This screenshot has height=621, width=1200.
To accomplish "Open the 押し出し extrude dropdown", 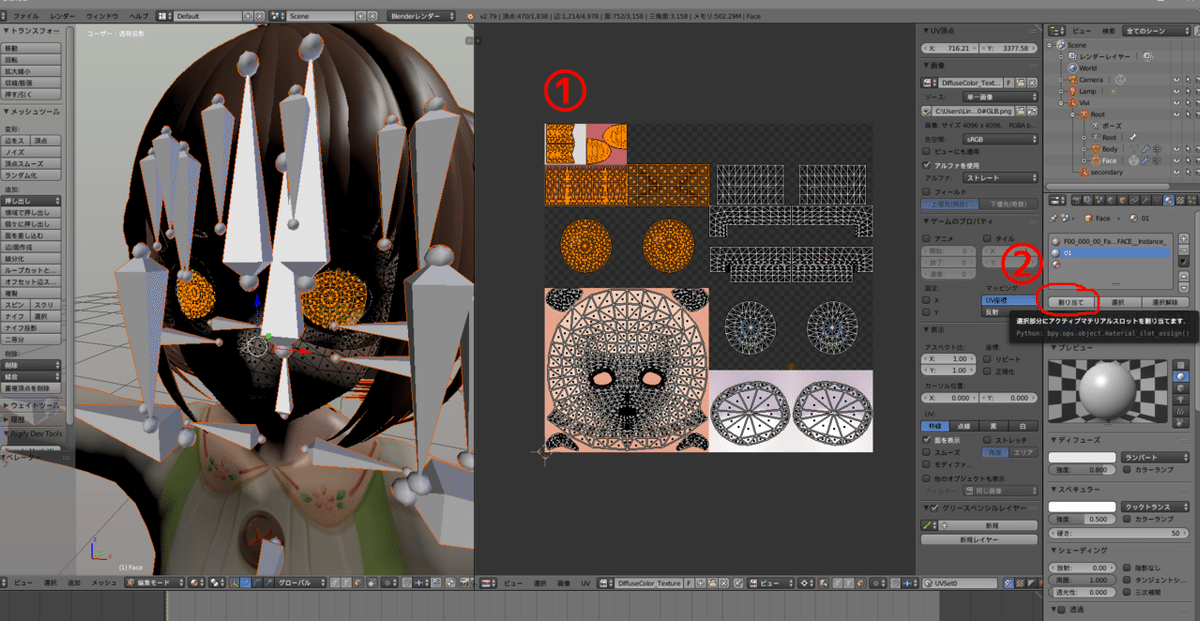I will click(x=32, y=200).
